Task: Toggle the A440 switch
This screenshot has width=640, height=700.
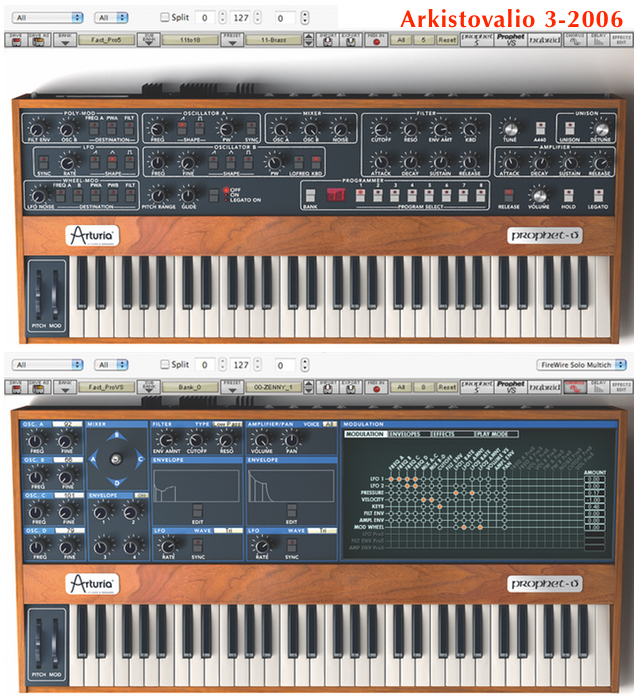Action: pos(540,129)
